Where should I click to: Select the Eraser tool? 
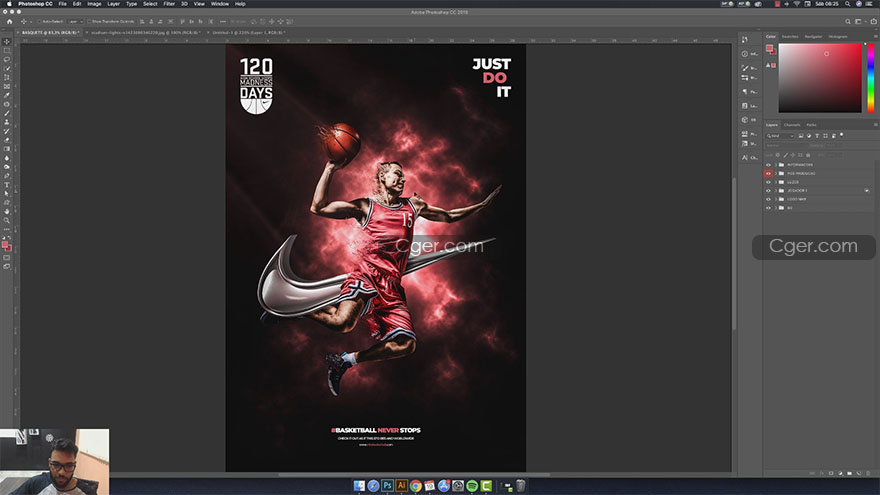pyautogui.click(x=7, y=140)
